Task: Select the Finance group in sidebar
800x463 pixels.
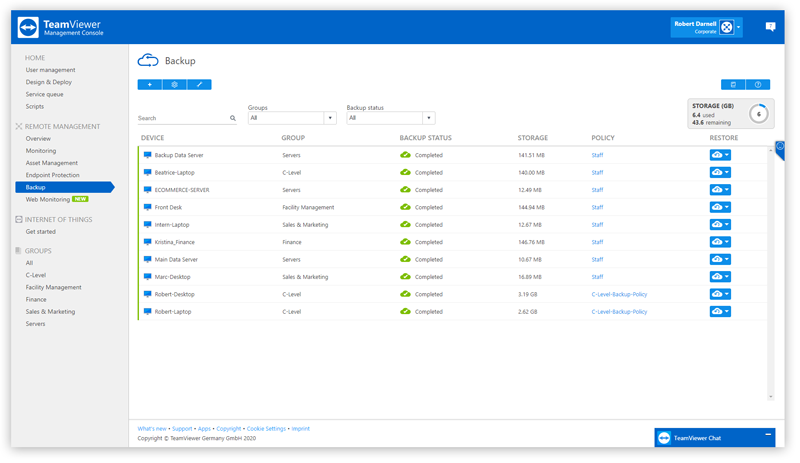Action: [36, 300]
